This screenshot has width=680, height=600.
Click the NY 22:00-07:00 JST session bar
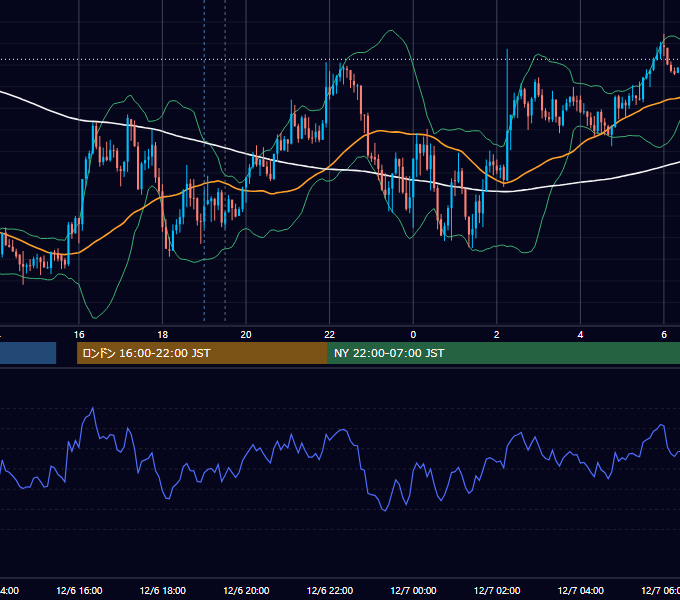pyautogui.click(x=503, y=353)
